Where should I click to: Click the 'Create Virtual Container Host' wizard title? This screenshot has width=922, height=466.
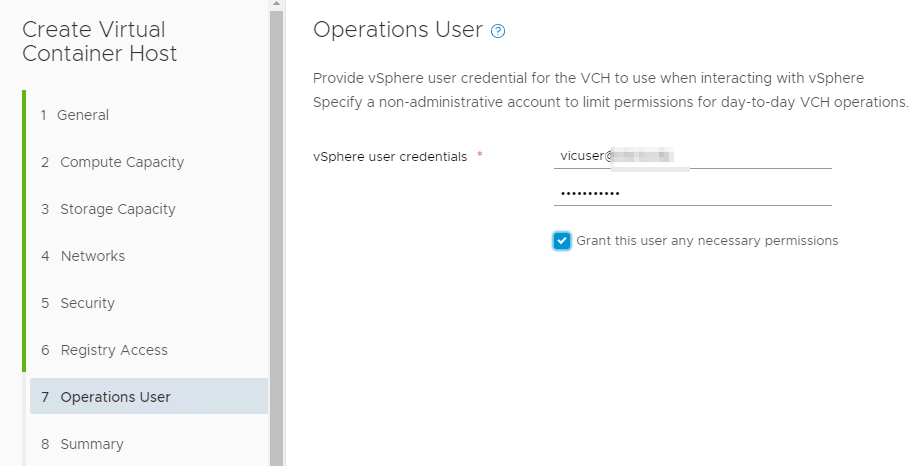(99, 41)
